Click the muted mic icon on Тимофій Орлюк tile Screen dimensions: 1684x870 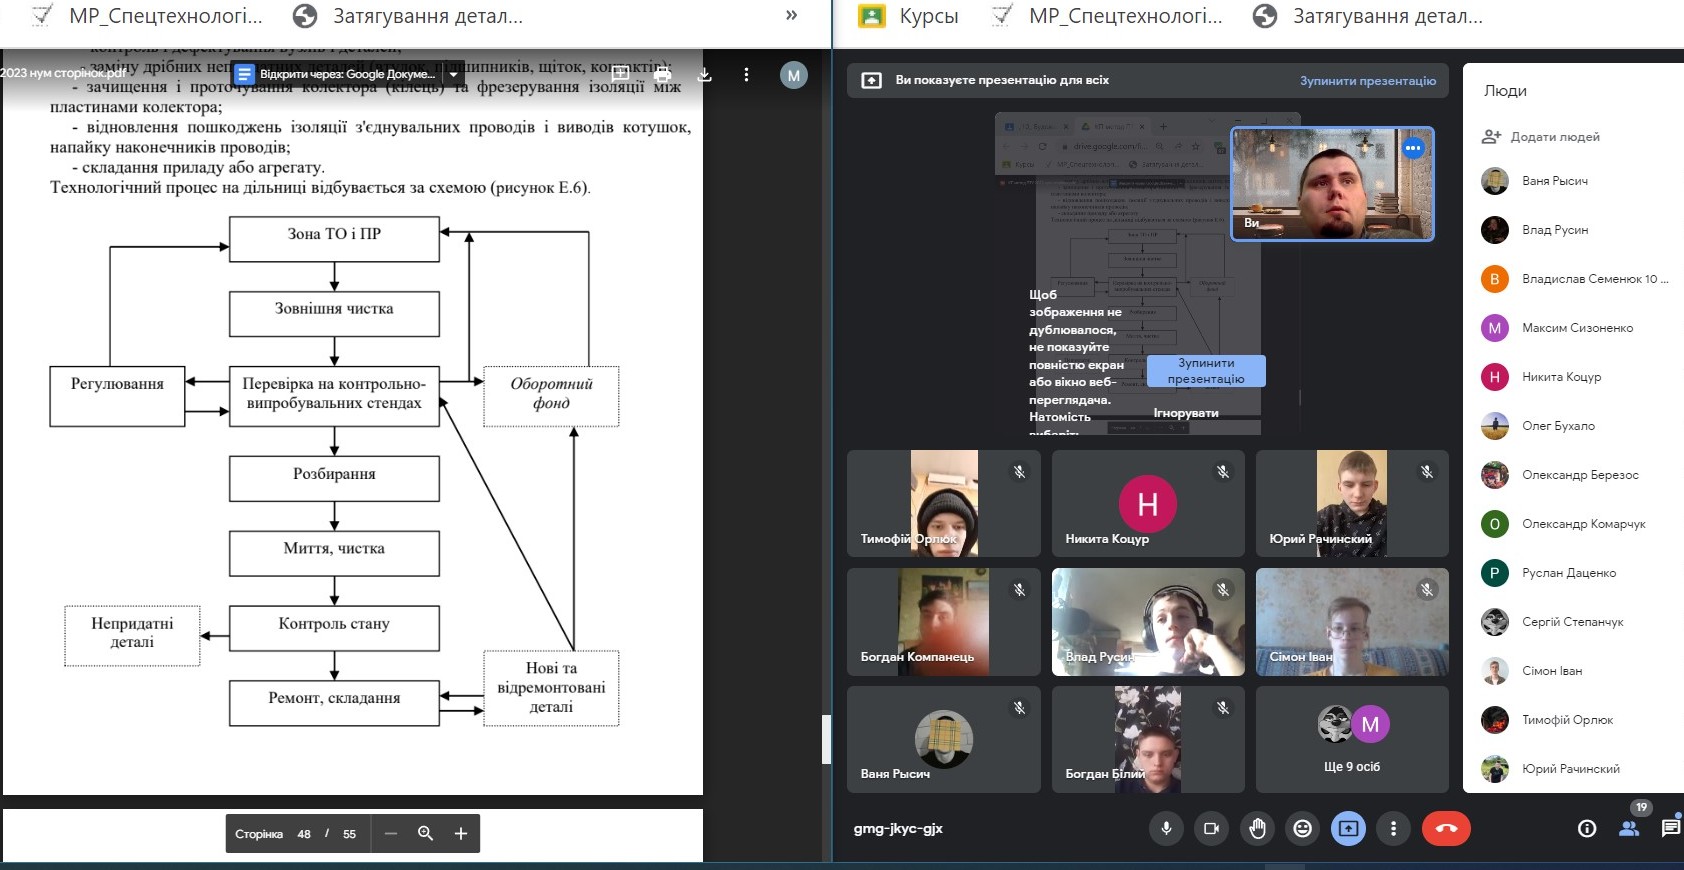click(x=1019, y=471)
